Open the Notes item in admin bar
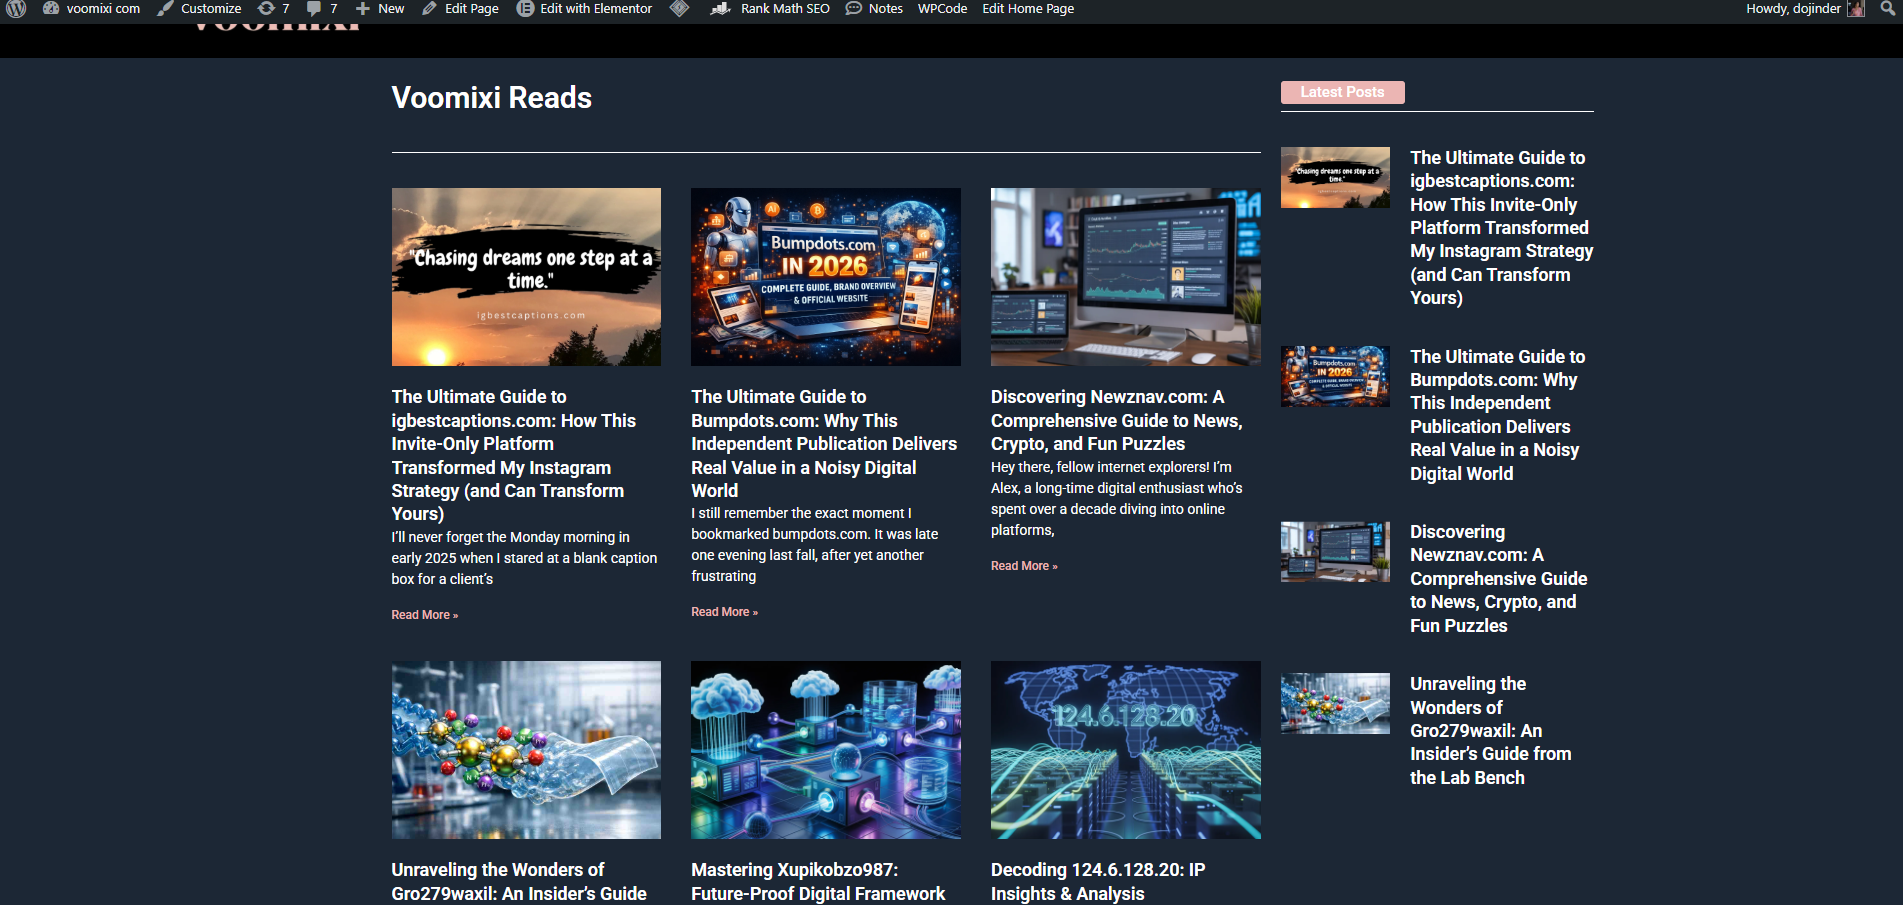The width and height of the screenshot is (1903, 905). pos(874,8)
